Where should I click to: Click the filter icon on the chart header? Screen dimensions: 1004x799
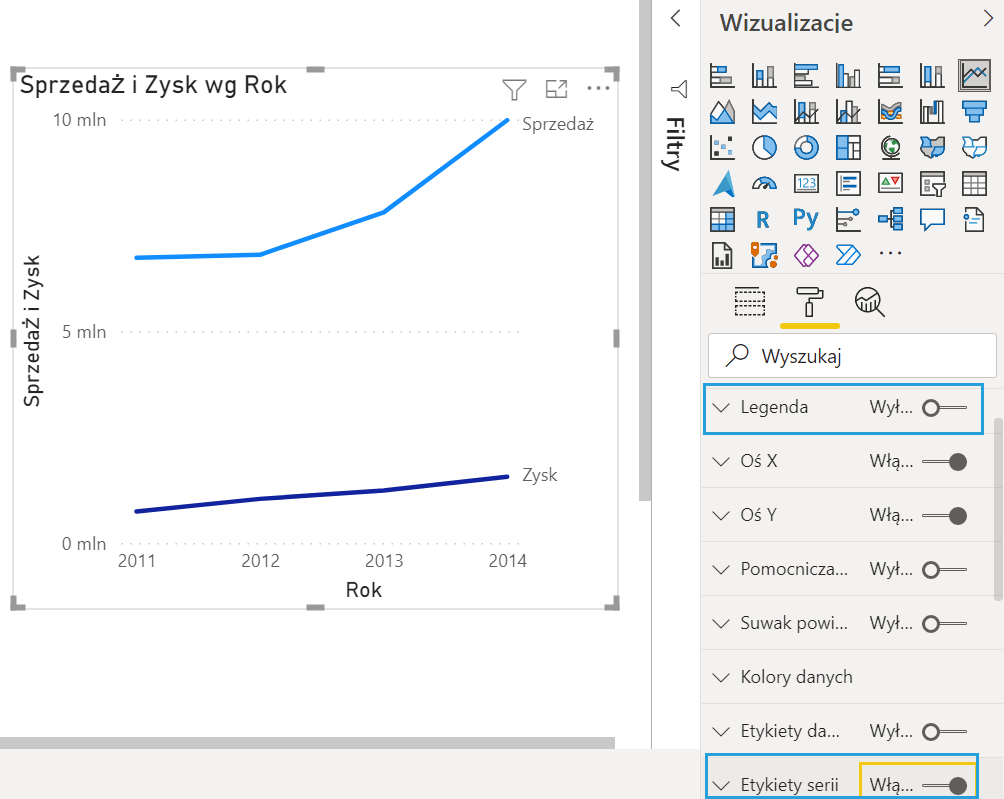point(514,90)
